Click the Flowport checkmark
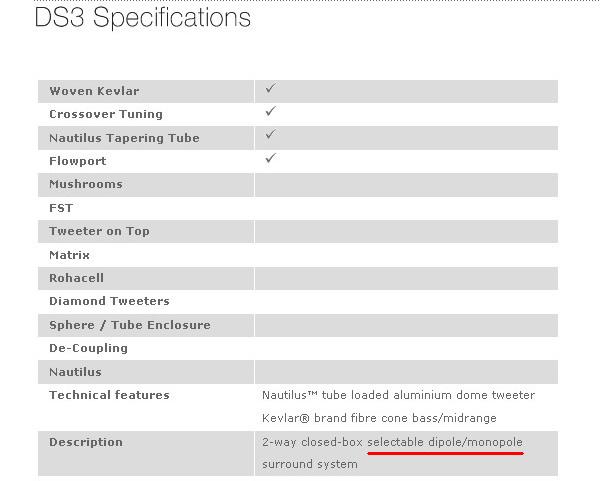The image size is (600, 481). pyautogui.click(x=270, y=159)
